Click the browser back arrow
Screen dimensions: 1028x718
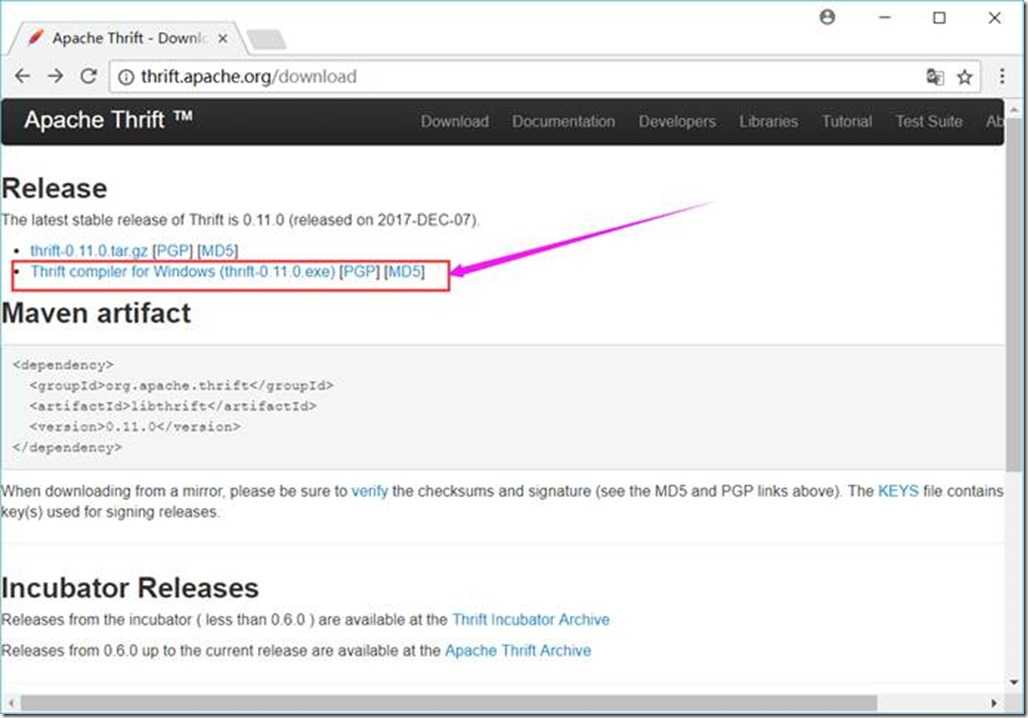tap(22, 76)
